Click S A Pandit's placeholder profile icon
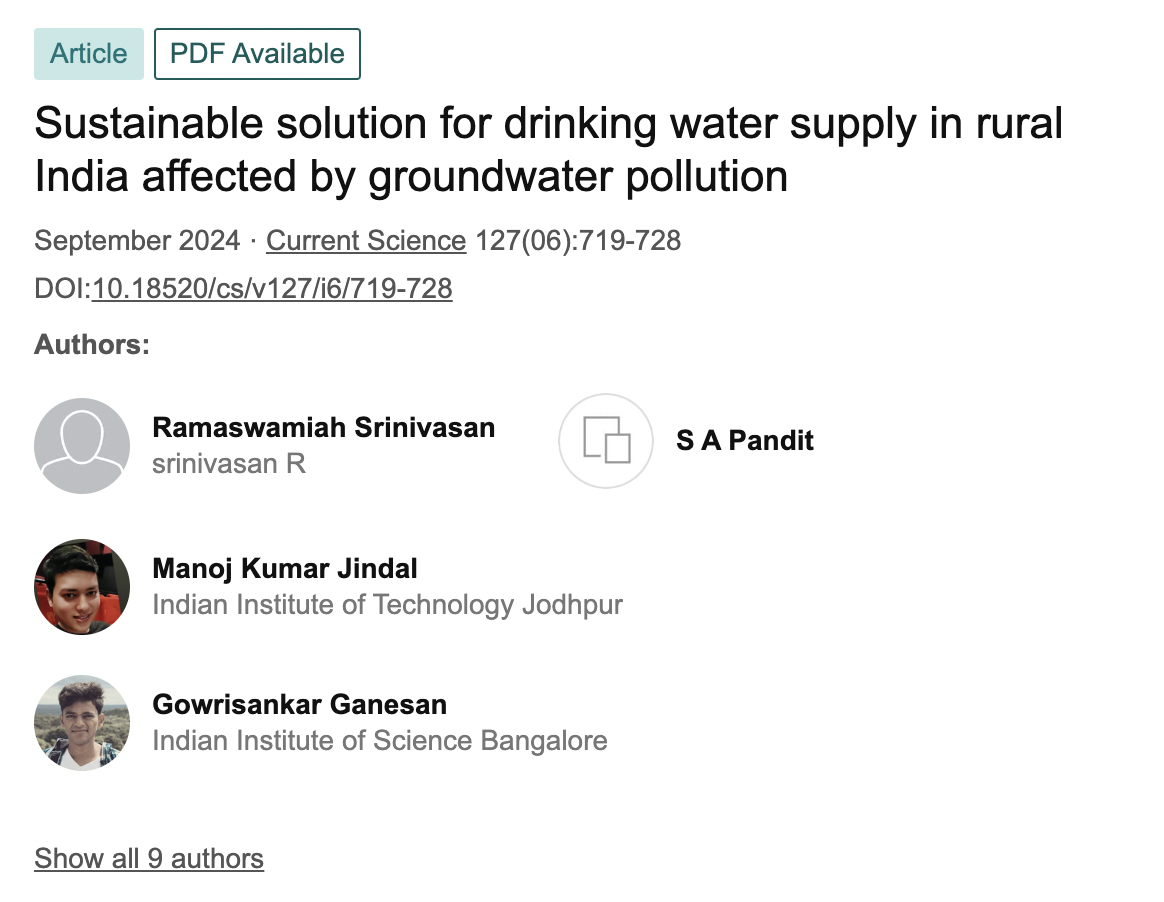The width and height of the screenshot is (1164, 902). click(606, 440)
